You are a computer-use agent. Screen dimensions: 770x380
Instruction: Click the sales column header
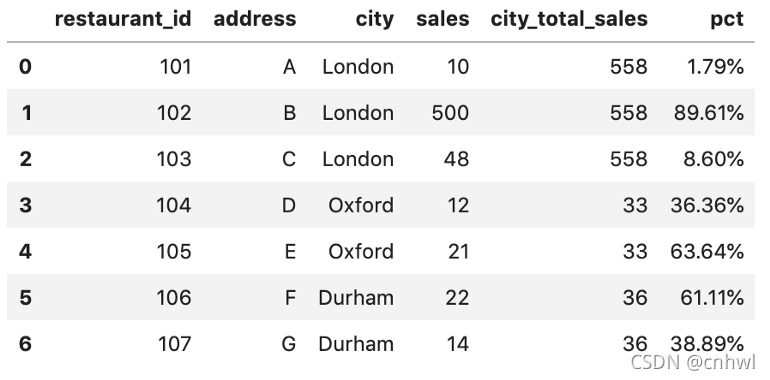442,19
